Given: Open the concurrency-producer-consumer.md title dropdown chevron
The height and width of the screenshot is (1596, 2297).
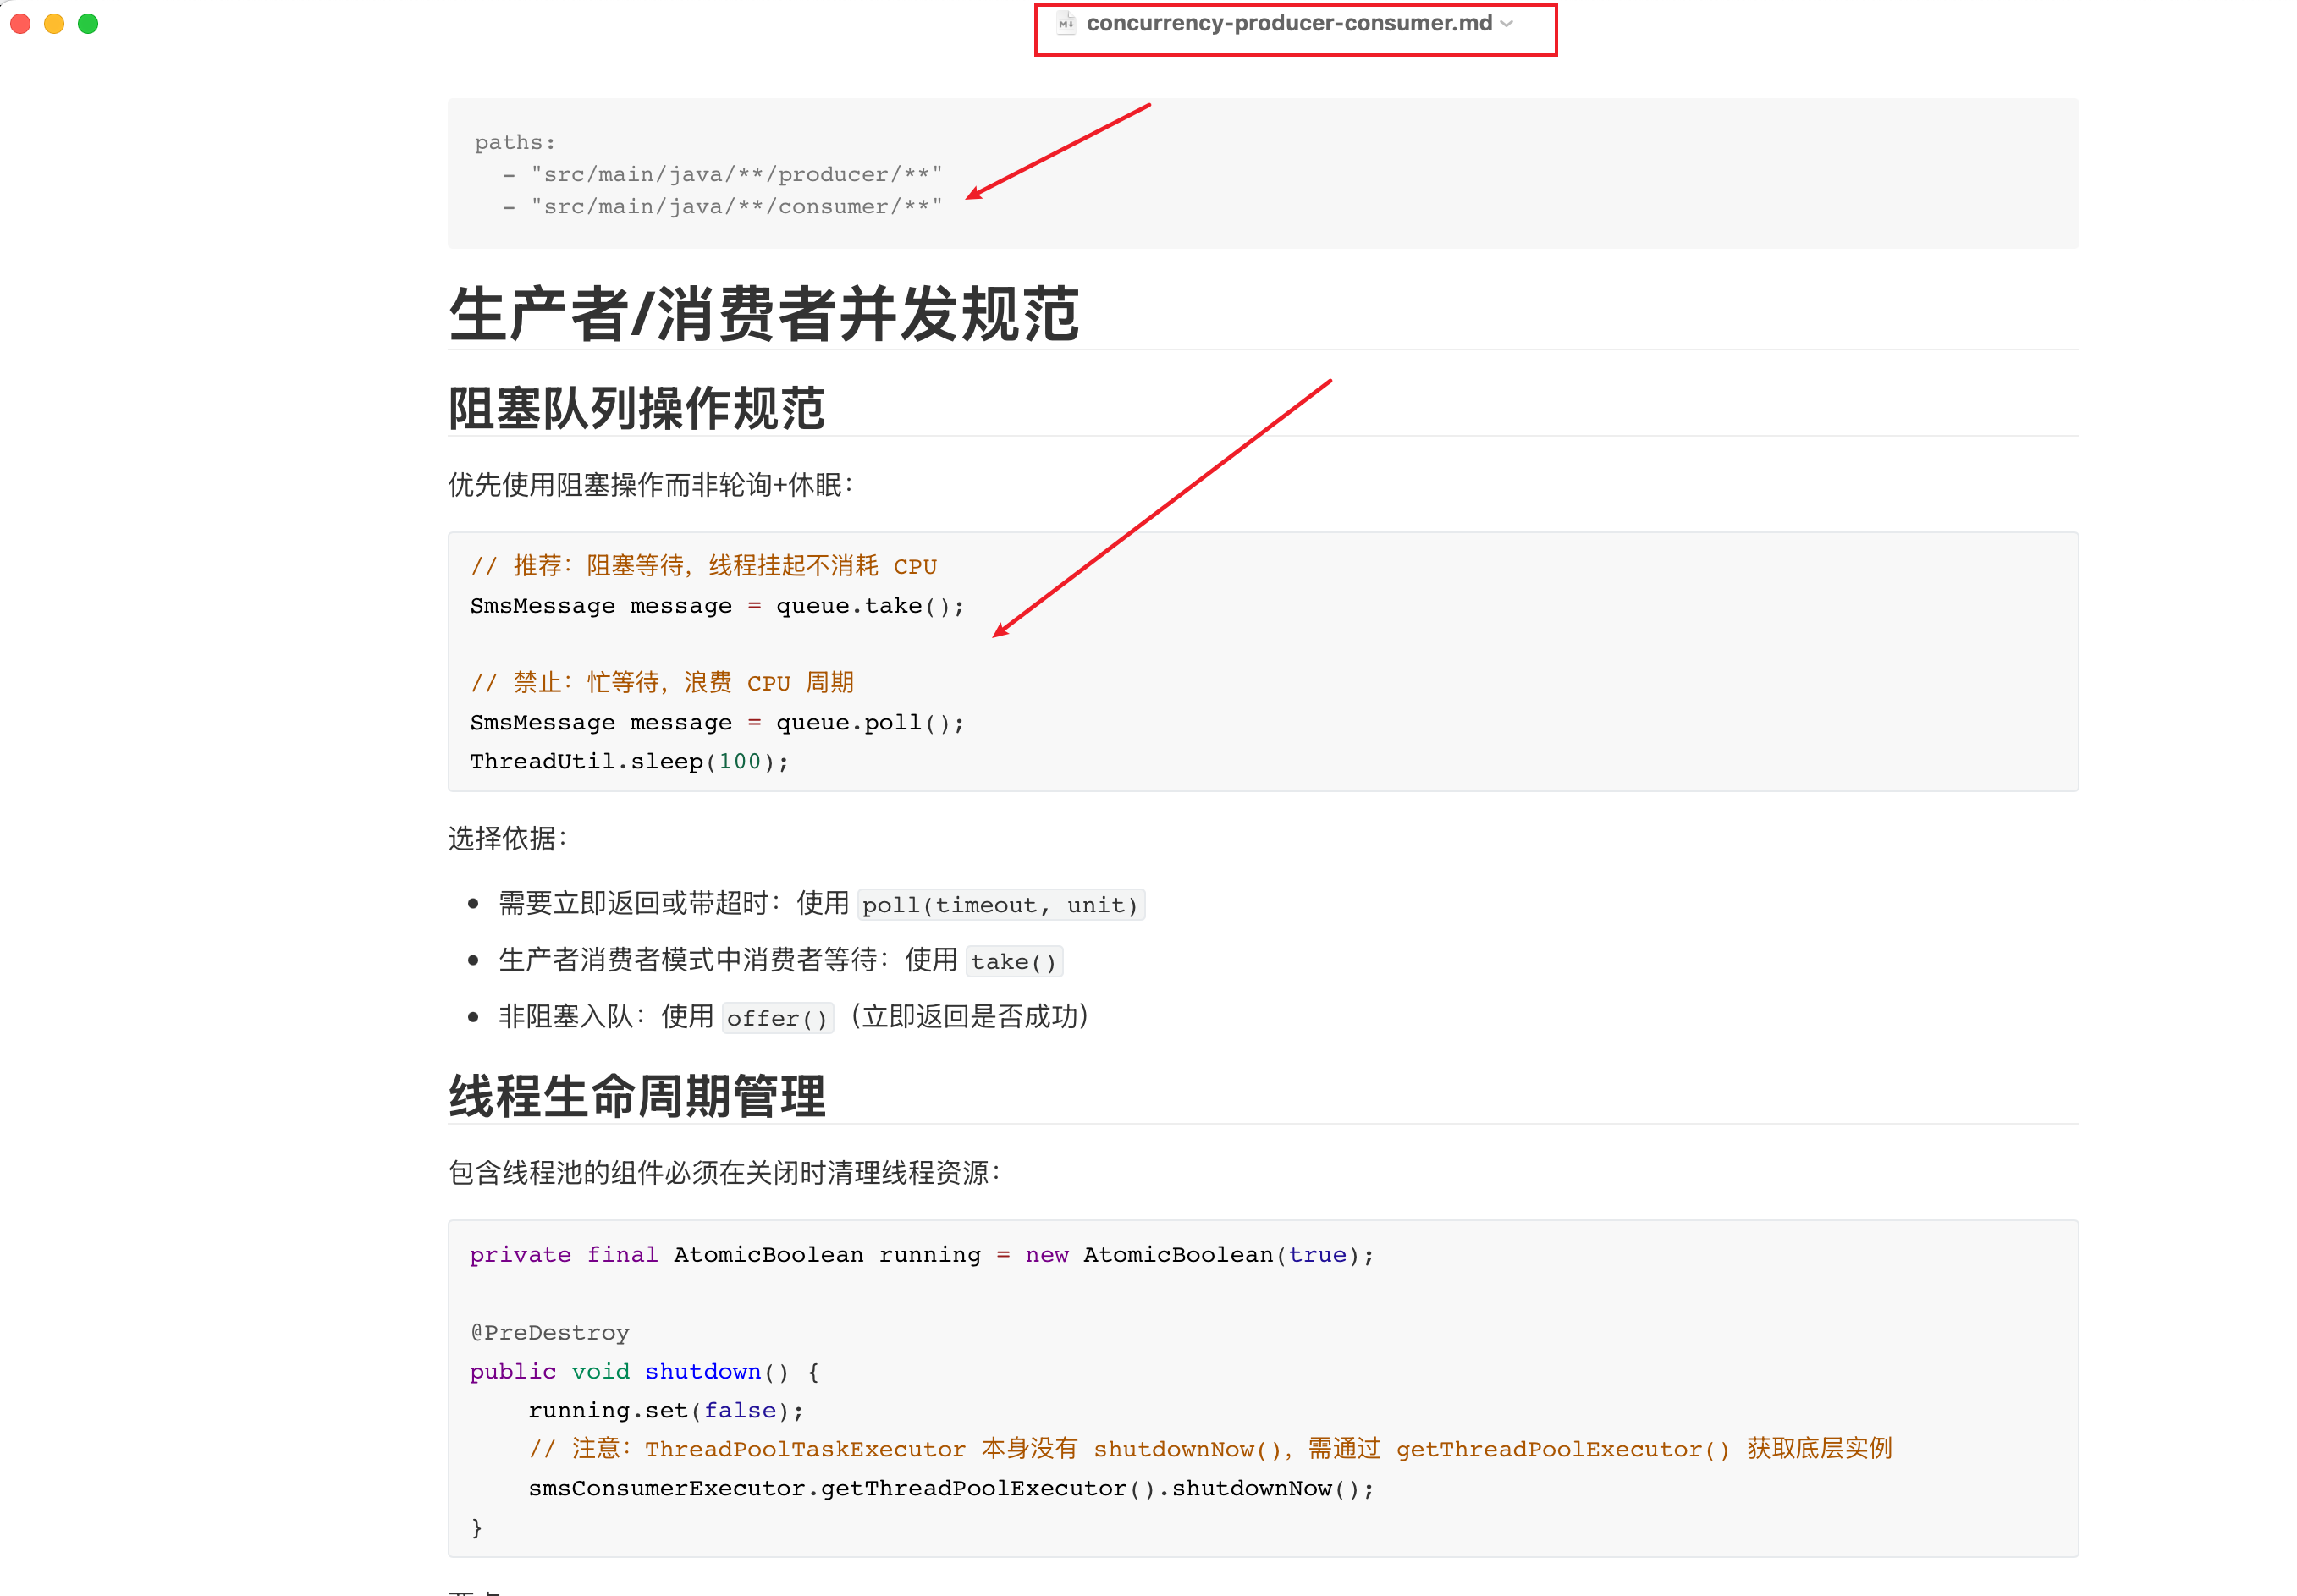Looking at the screenshot, I should tap(1507, 23).
